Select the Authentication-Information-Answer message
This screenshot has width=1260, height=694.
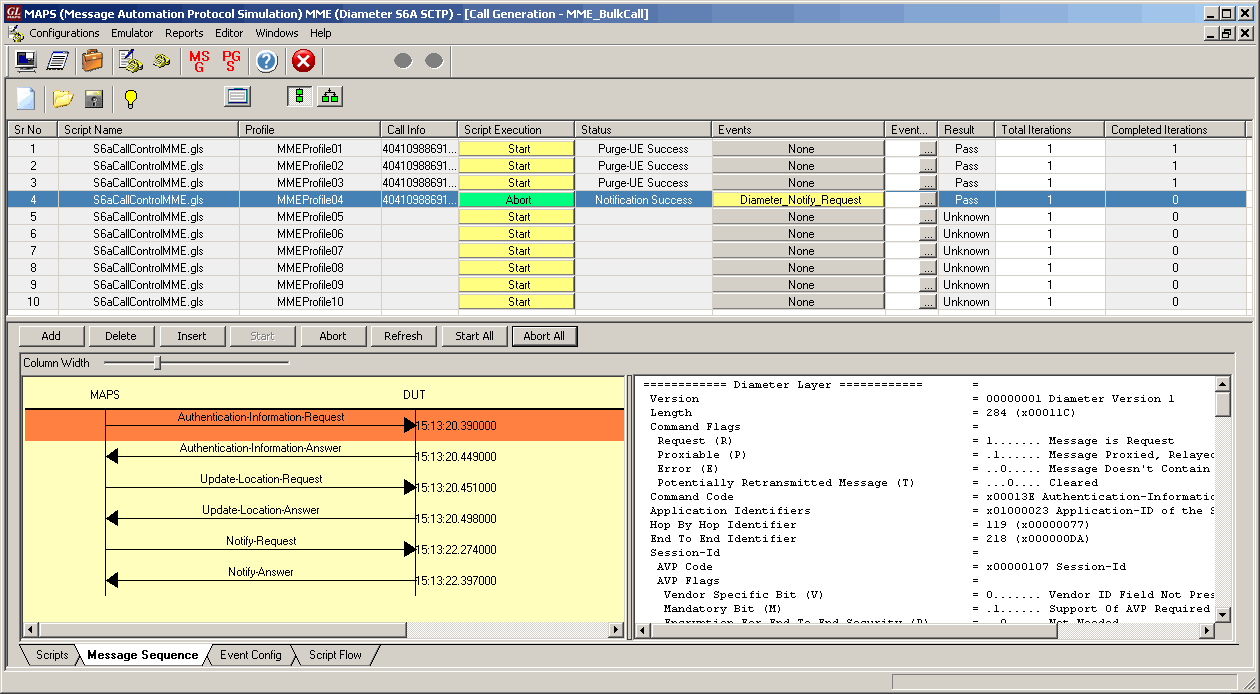[261, 448]
